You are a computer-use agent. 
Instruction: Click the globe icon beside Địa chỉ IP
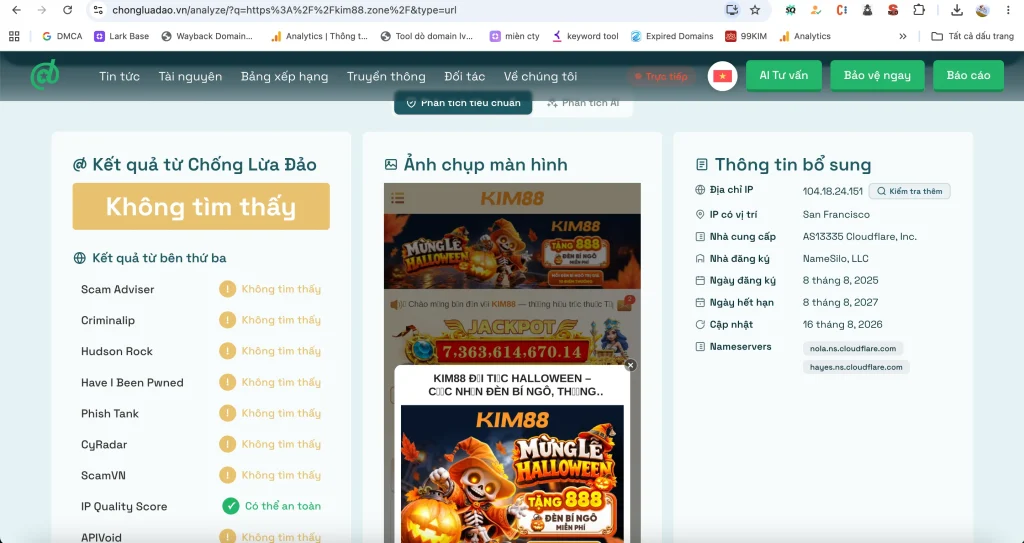pos(700,190)
